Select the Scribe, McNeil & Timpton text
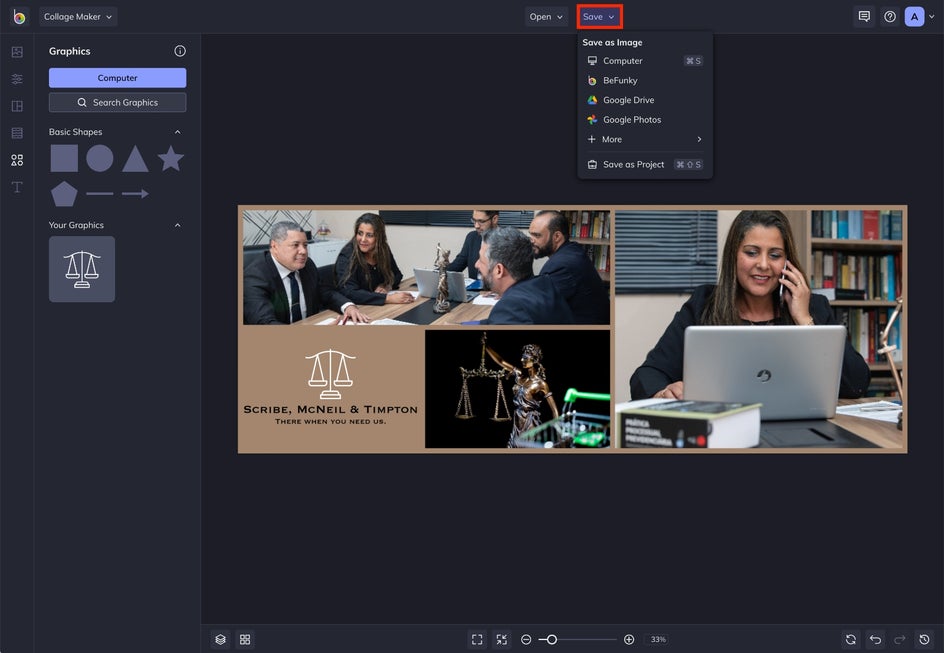 [331, 409]
